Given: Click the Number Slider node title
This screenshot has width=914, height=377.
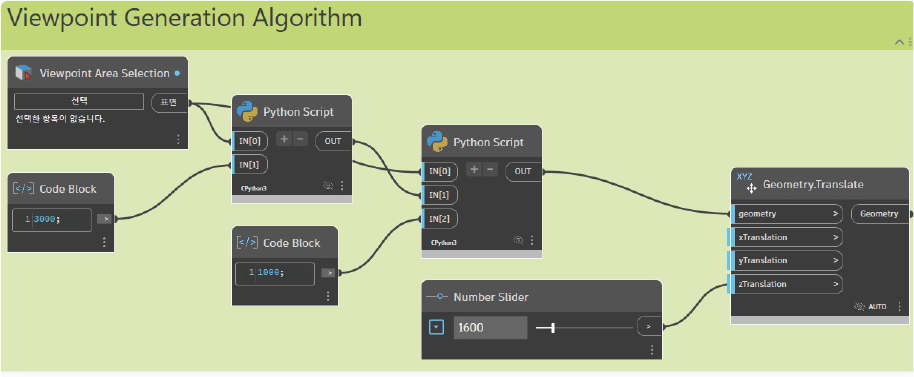Looking at the screenshot, I should click(x=491, y=297).
